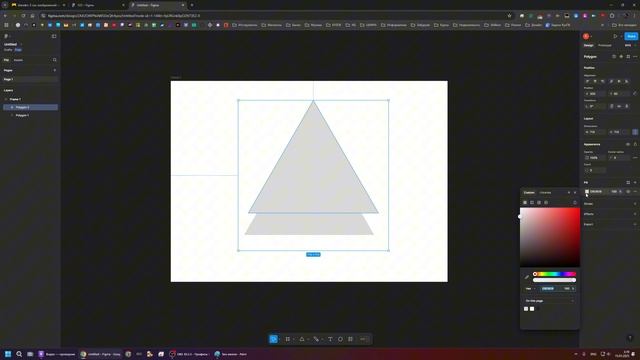The image size is (640, 360).
Task: Click the red saturation color area
Action: [x=550, y=237]
